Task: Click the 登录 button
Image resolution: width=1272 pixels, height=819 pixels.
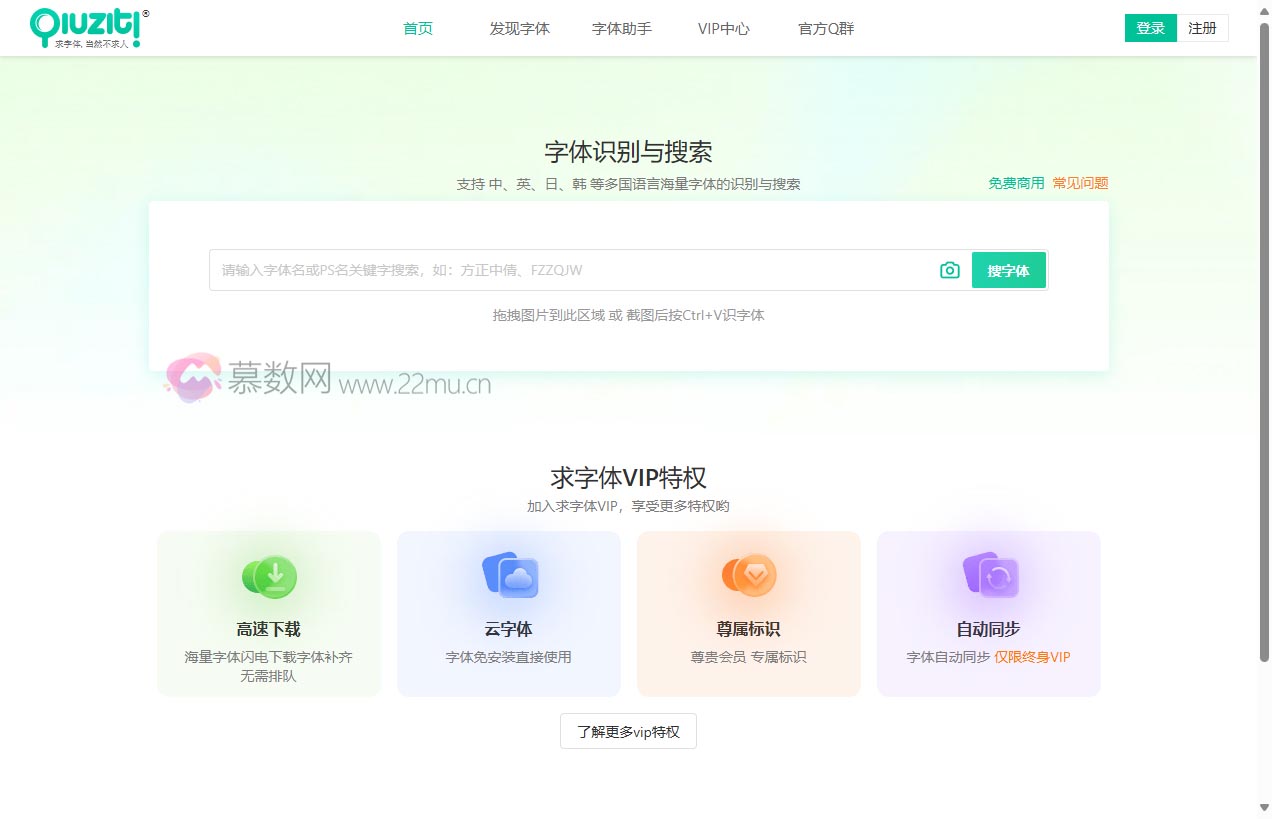Action: tap(1149, 28)
